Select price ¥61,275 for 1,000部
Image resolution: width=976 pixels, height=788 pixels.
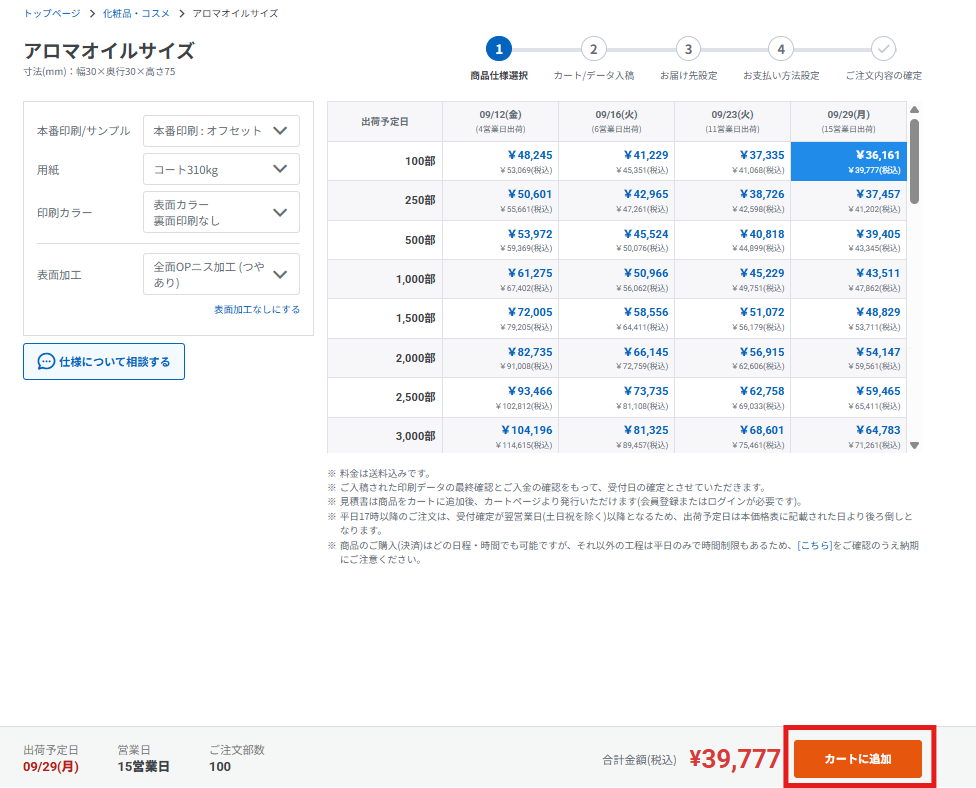pyautogui.click(x=500, y=279)
